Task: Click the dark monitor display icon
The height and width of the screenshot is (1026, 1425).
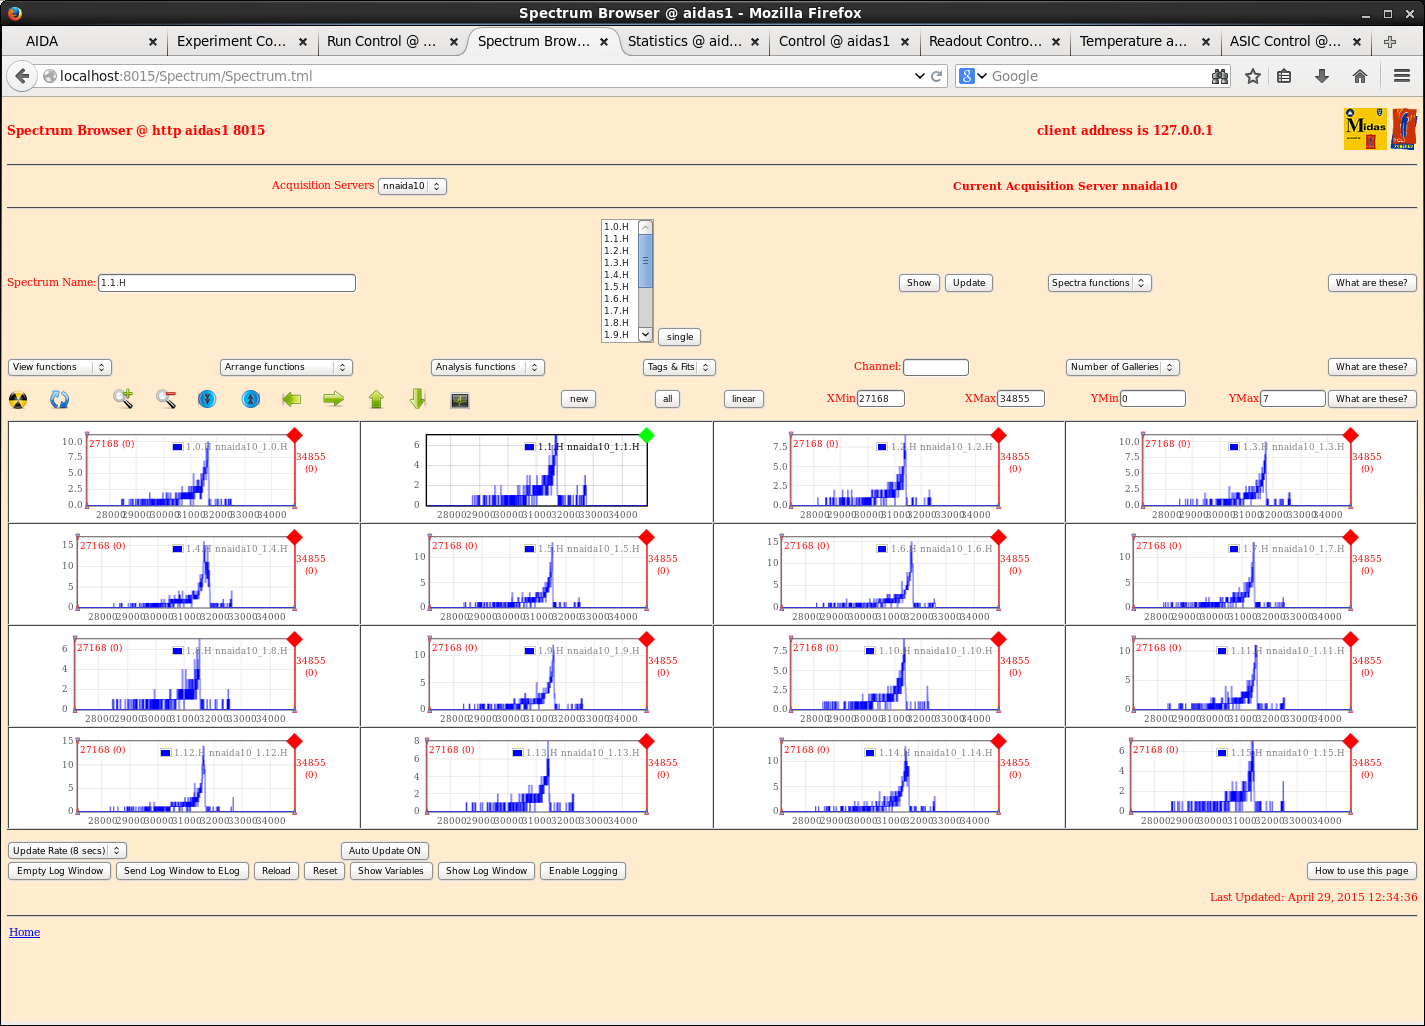Action: pyautogui.click(x=460, y=400)
